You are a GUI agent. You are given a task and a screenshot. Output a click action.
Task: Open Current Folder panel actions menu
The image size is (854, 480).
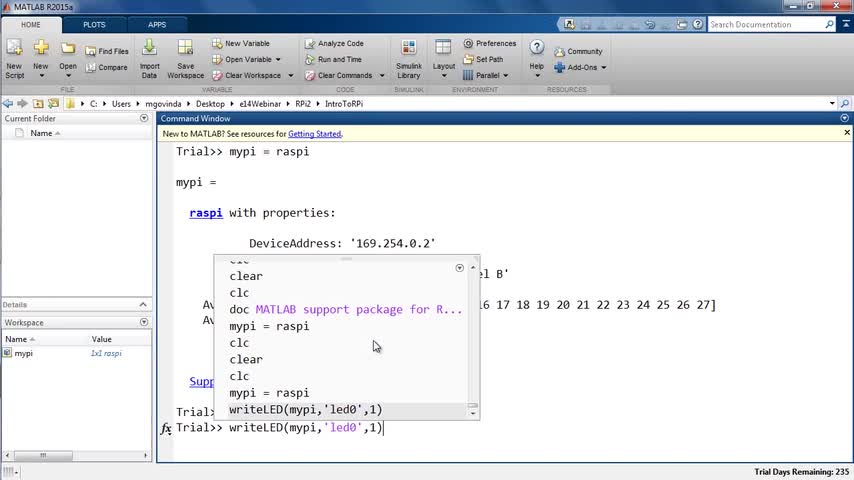(144, 118)
